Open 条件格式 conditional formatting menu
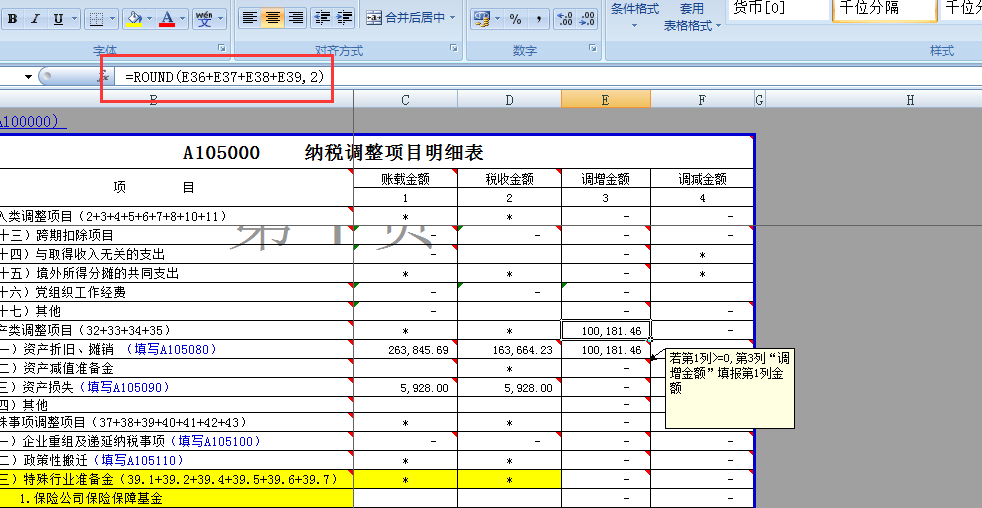 click(634, 16)
